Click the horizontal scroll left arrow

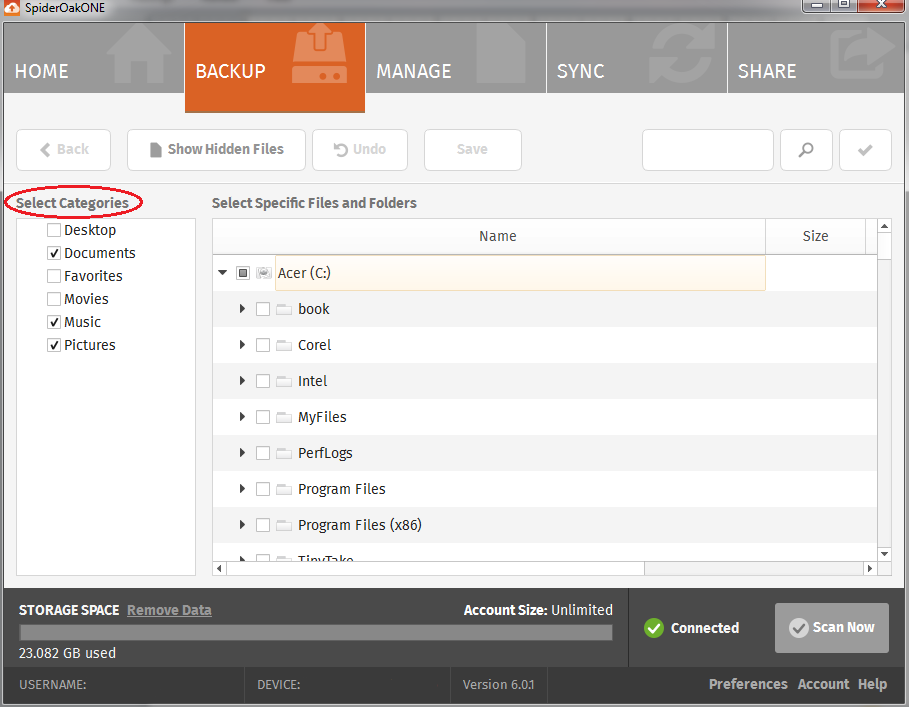(219, 568)
